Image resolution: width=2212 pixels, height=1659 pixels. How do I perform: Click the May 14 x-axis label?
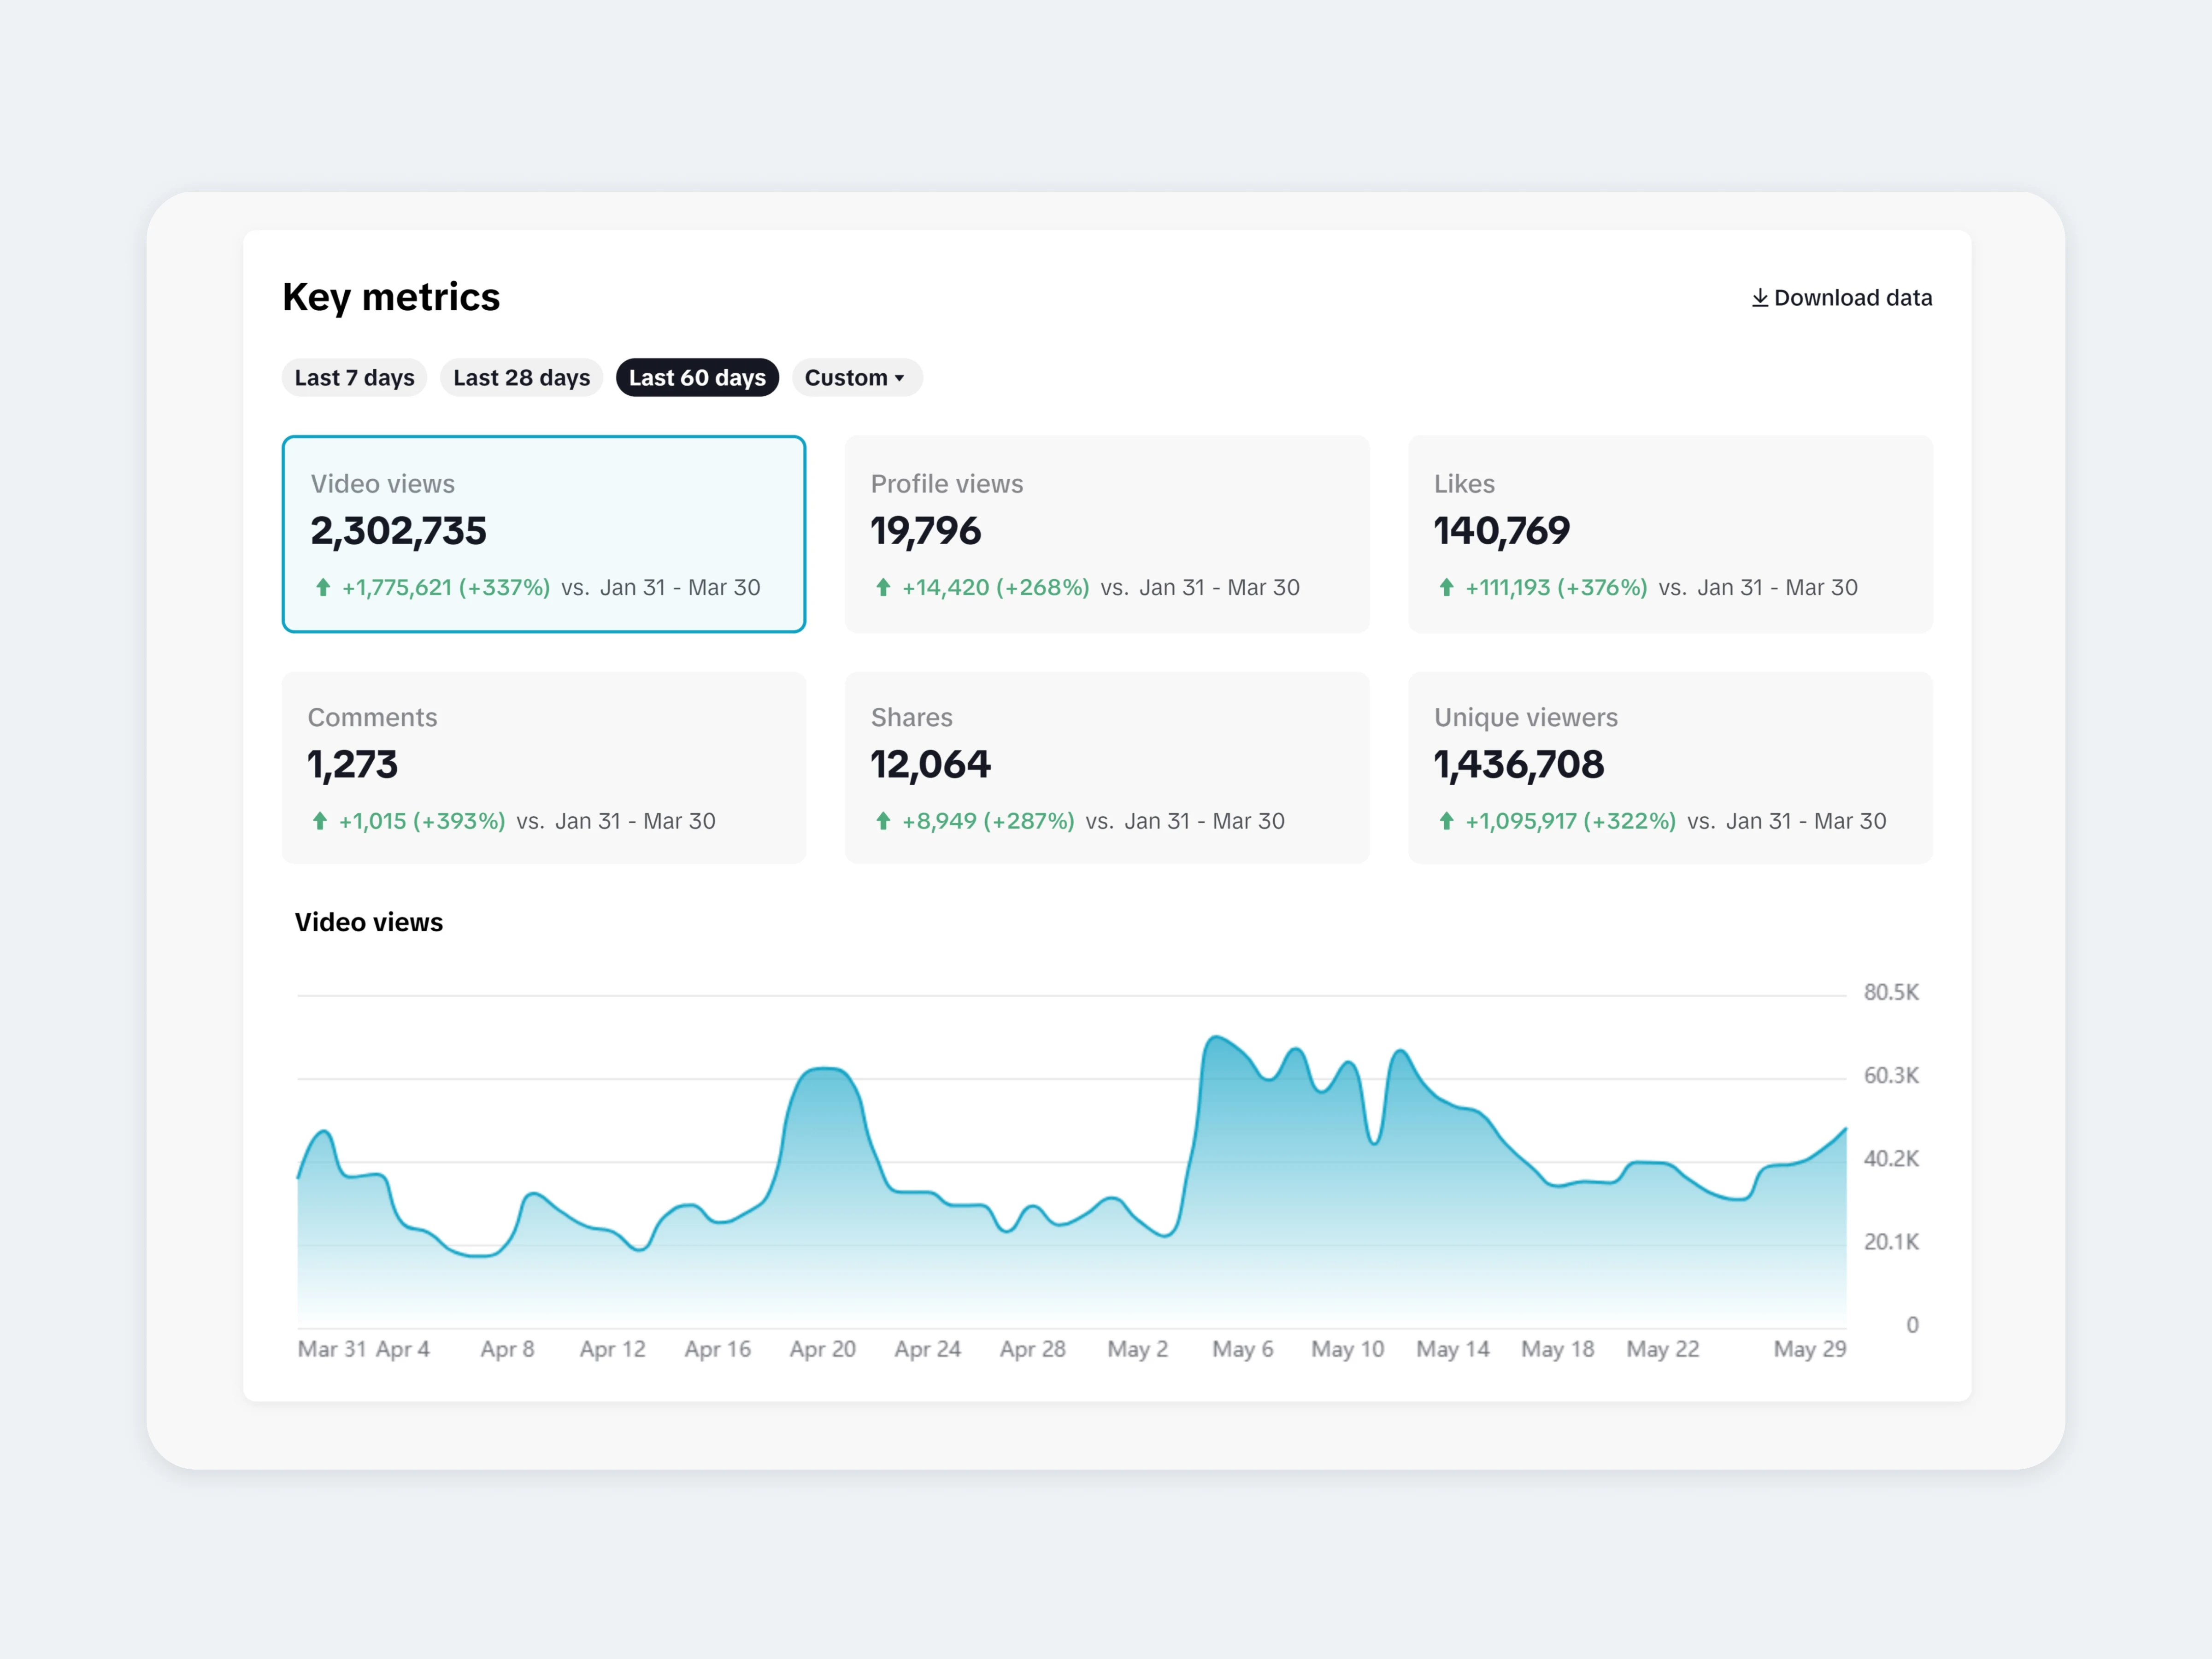1453,1350
